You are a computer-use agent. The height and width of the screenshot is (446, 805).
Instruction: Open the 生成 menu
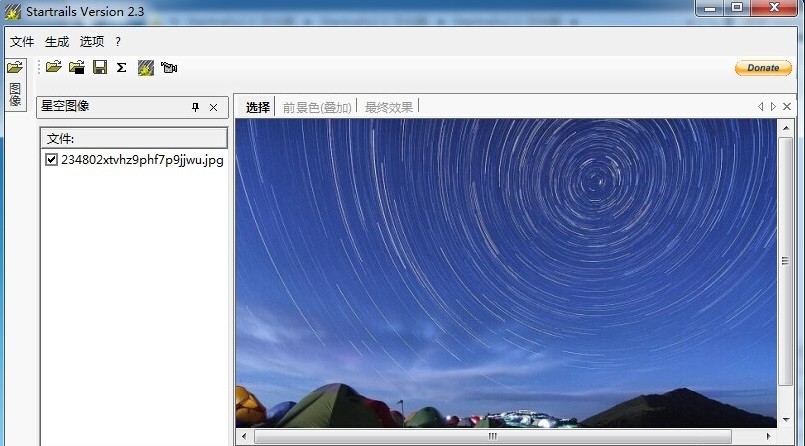(57, 42)
